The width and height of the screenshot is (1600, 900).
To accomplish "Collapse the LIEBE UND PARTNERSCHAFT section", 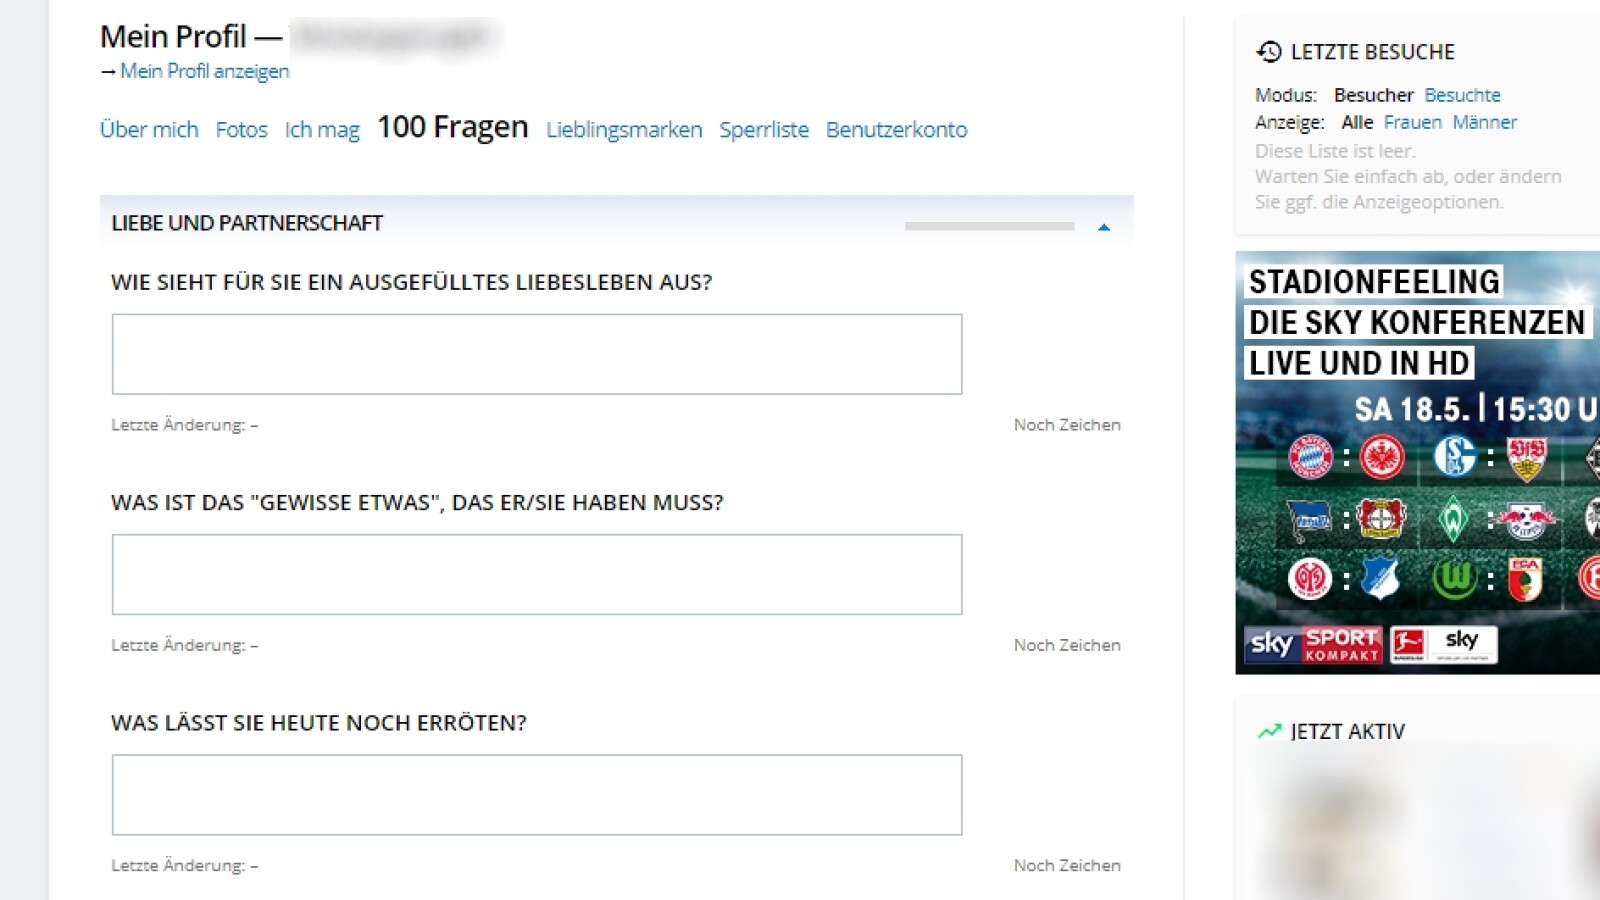I will click(x=1104, y=226).
